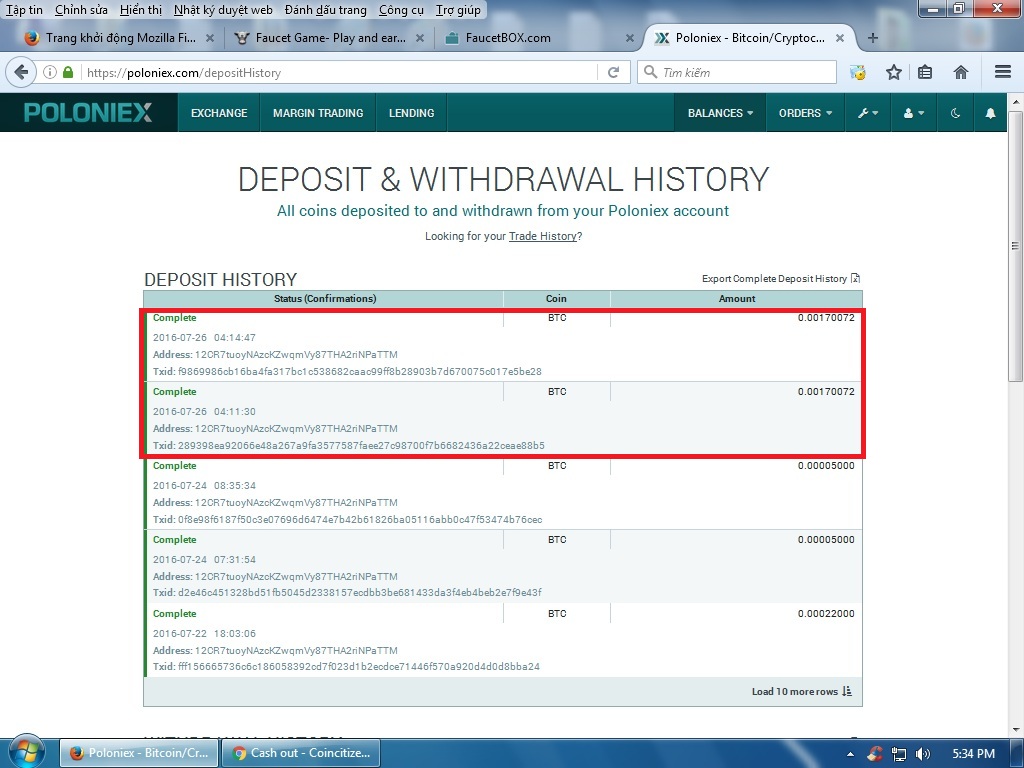Click the Status (Confirmations) column header

325,298
